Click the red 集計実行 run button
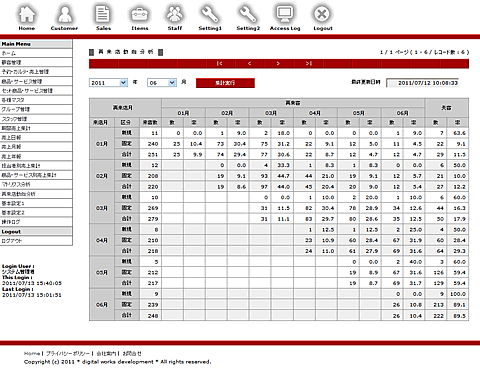Screen dimensions: 480x372 pyautogui.click(x=225, y=83)
